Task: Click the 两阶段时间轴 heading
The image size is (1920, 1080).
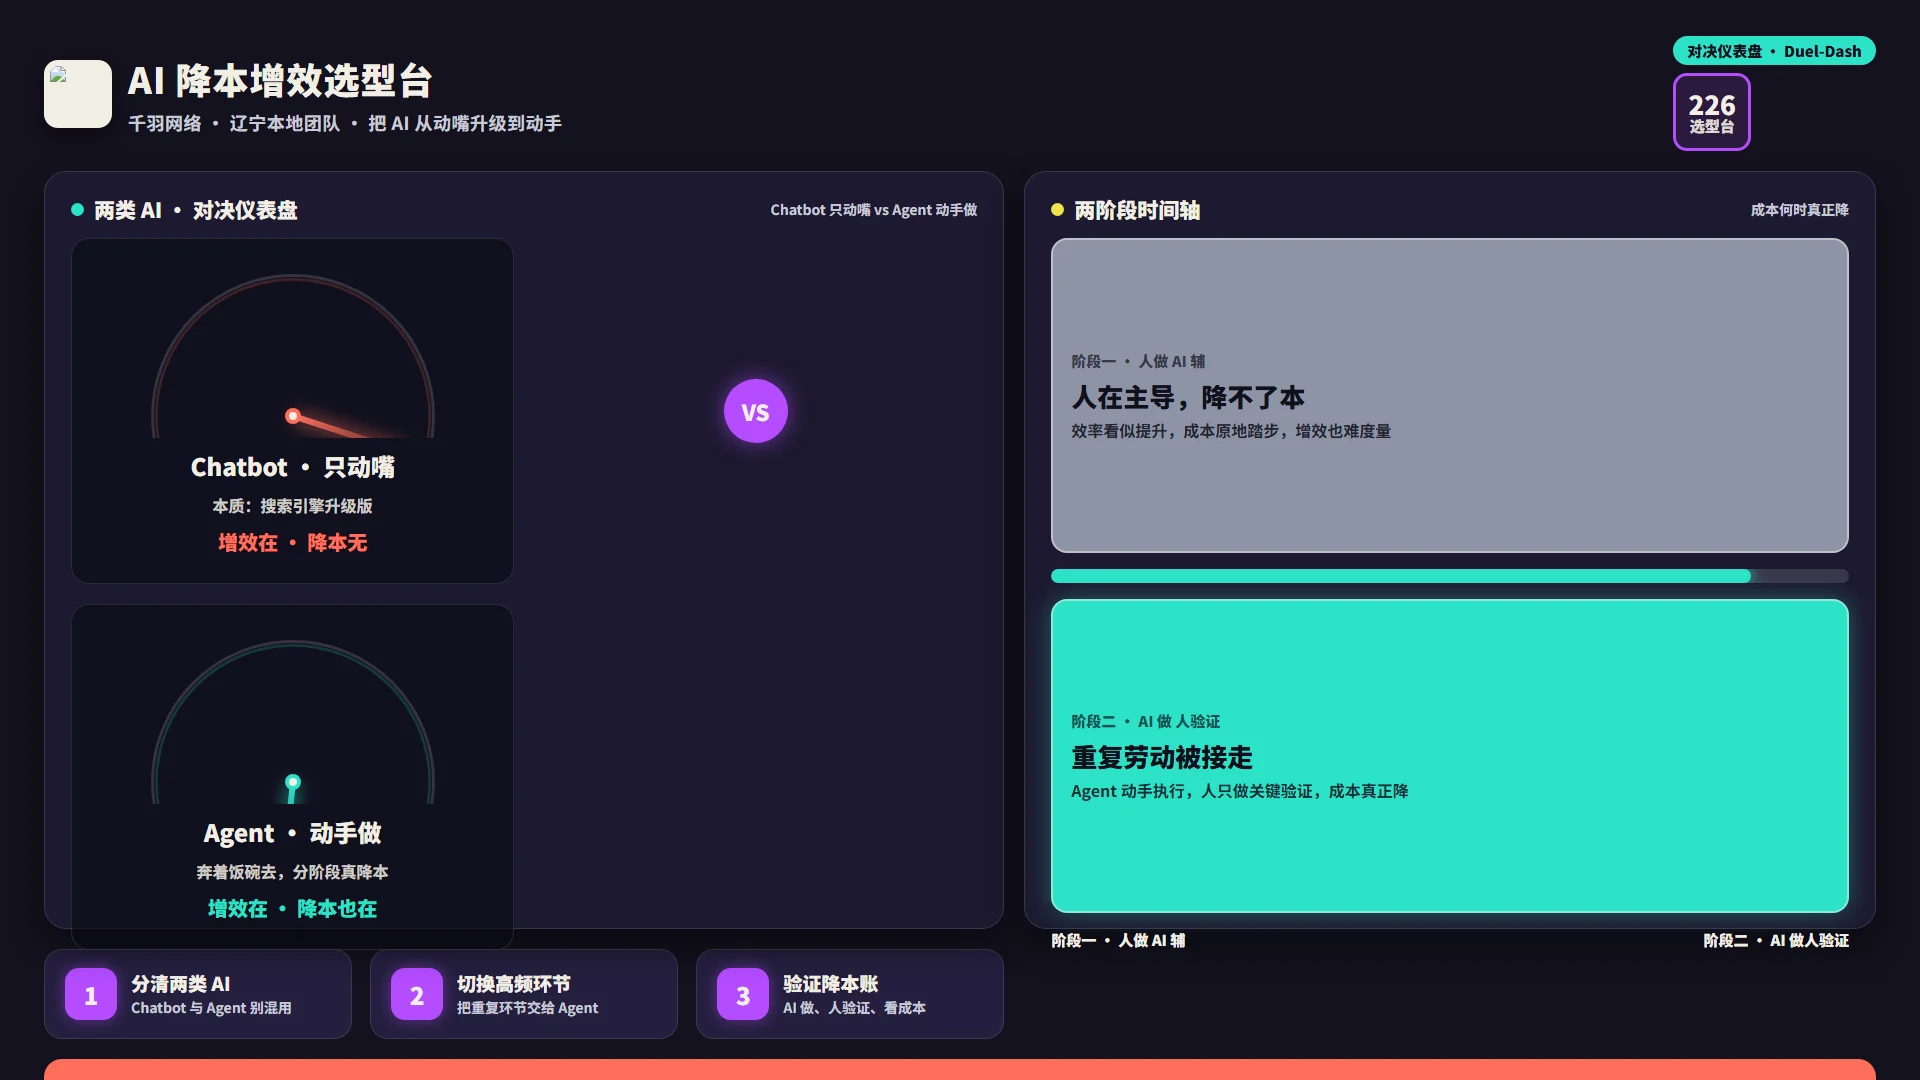Action: 1137,210
